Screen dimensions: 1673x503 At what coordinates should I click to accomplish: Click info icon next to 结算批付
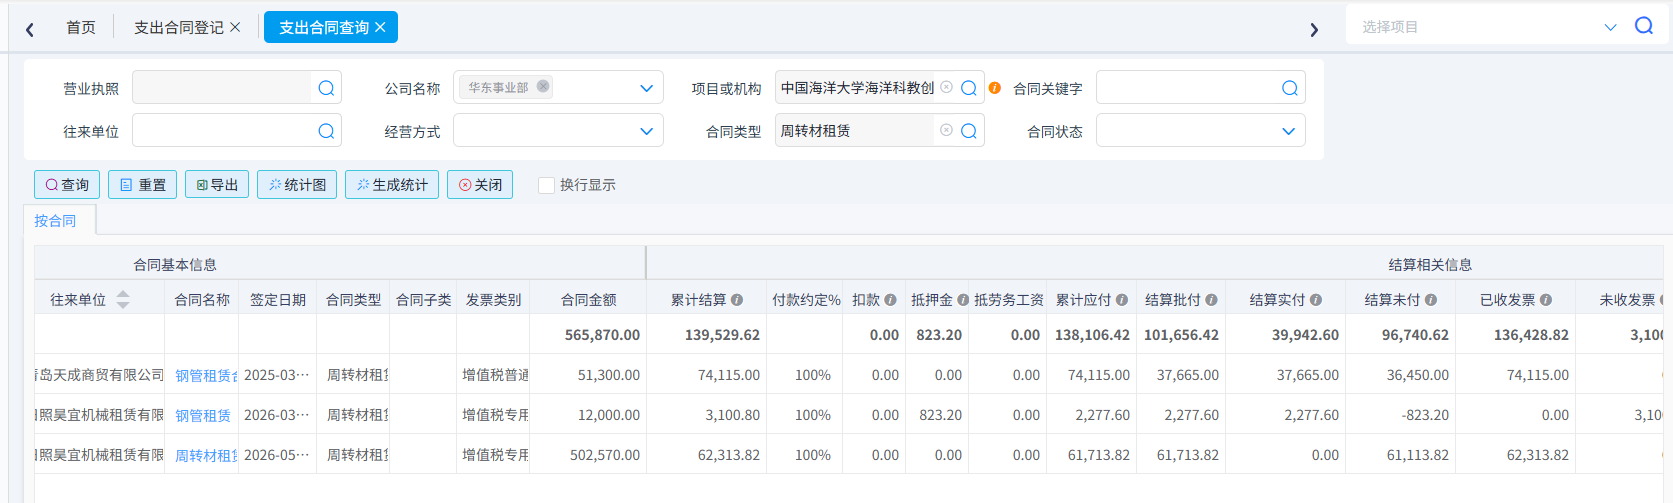coord(1211,299)
